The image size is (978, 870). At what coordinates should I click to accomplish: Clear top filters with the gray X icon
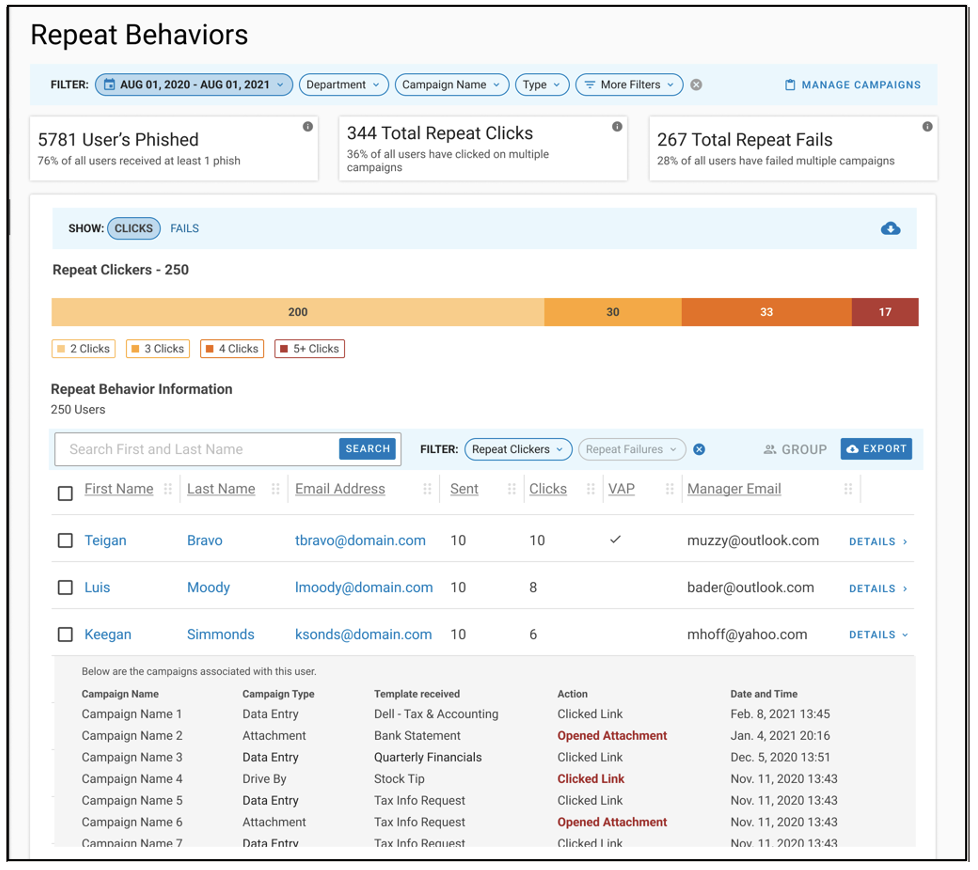(x=696, y=85)
